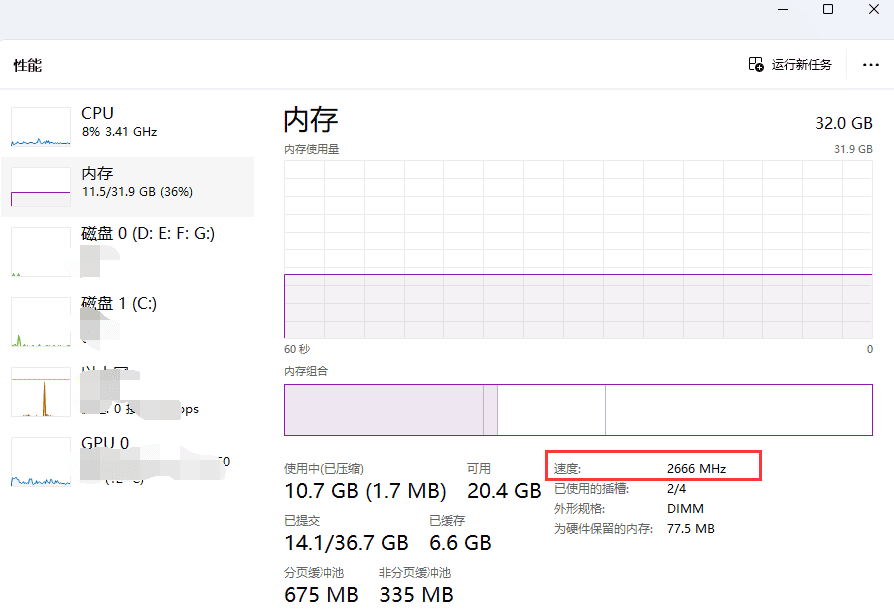Minimize the Task Manager window
This screenshot has width=894, height=611.
click(x=782, y=9)
